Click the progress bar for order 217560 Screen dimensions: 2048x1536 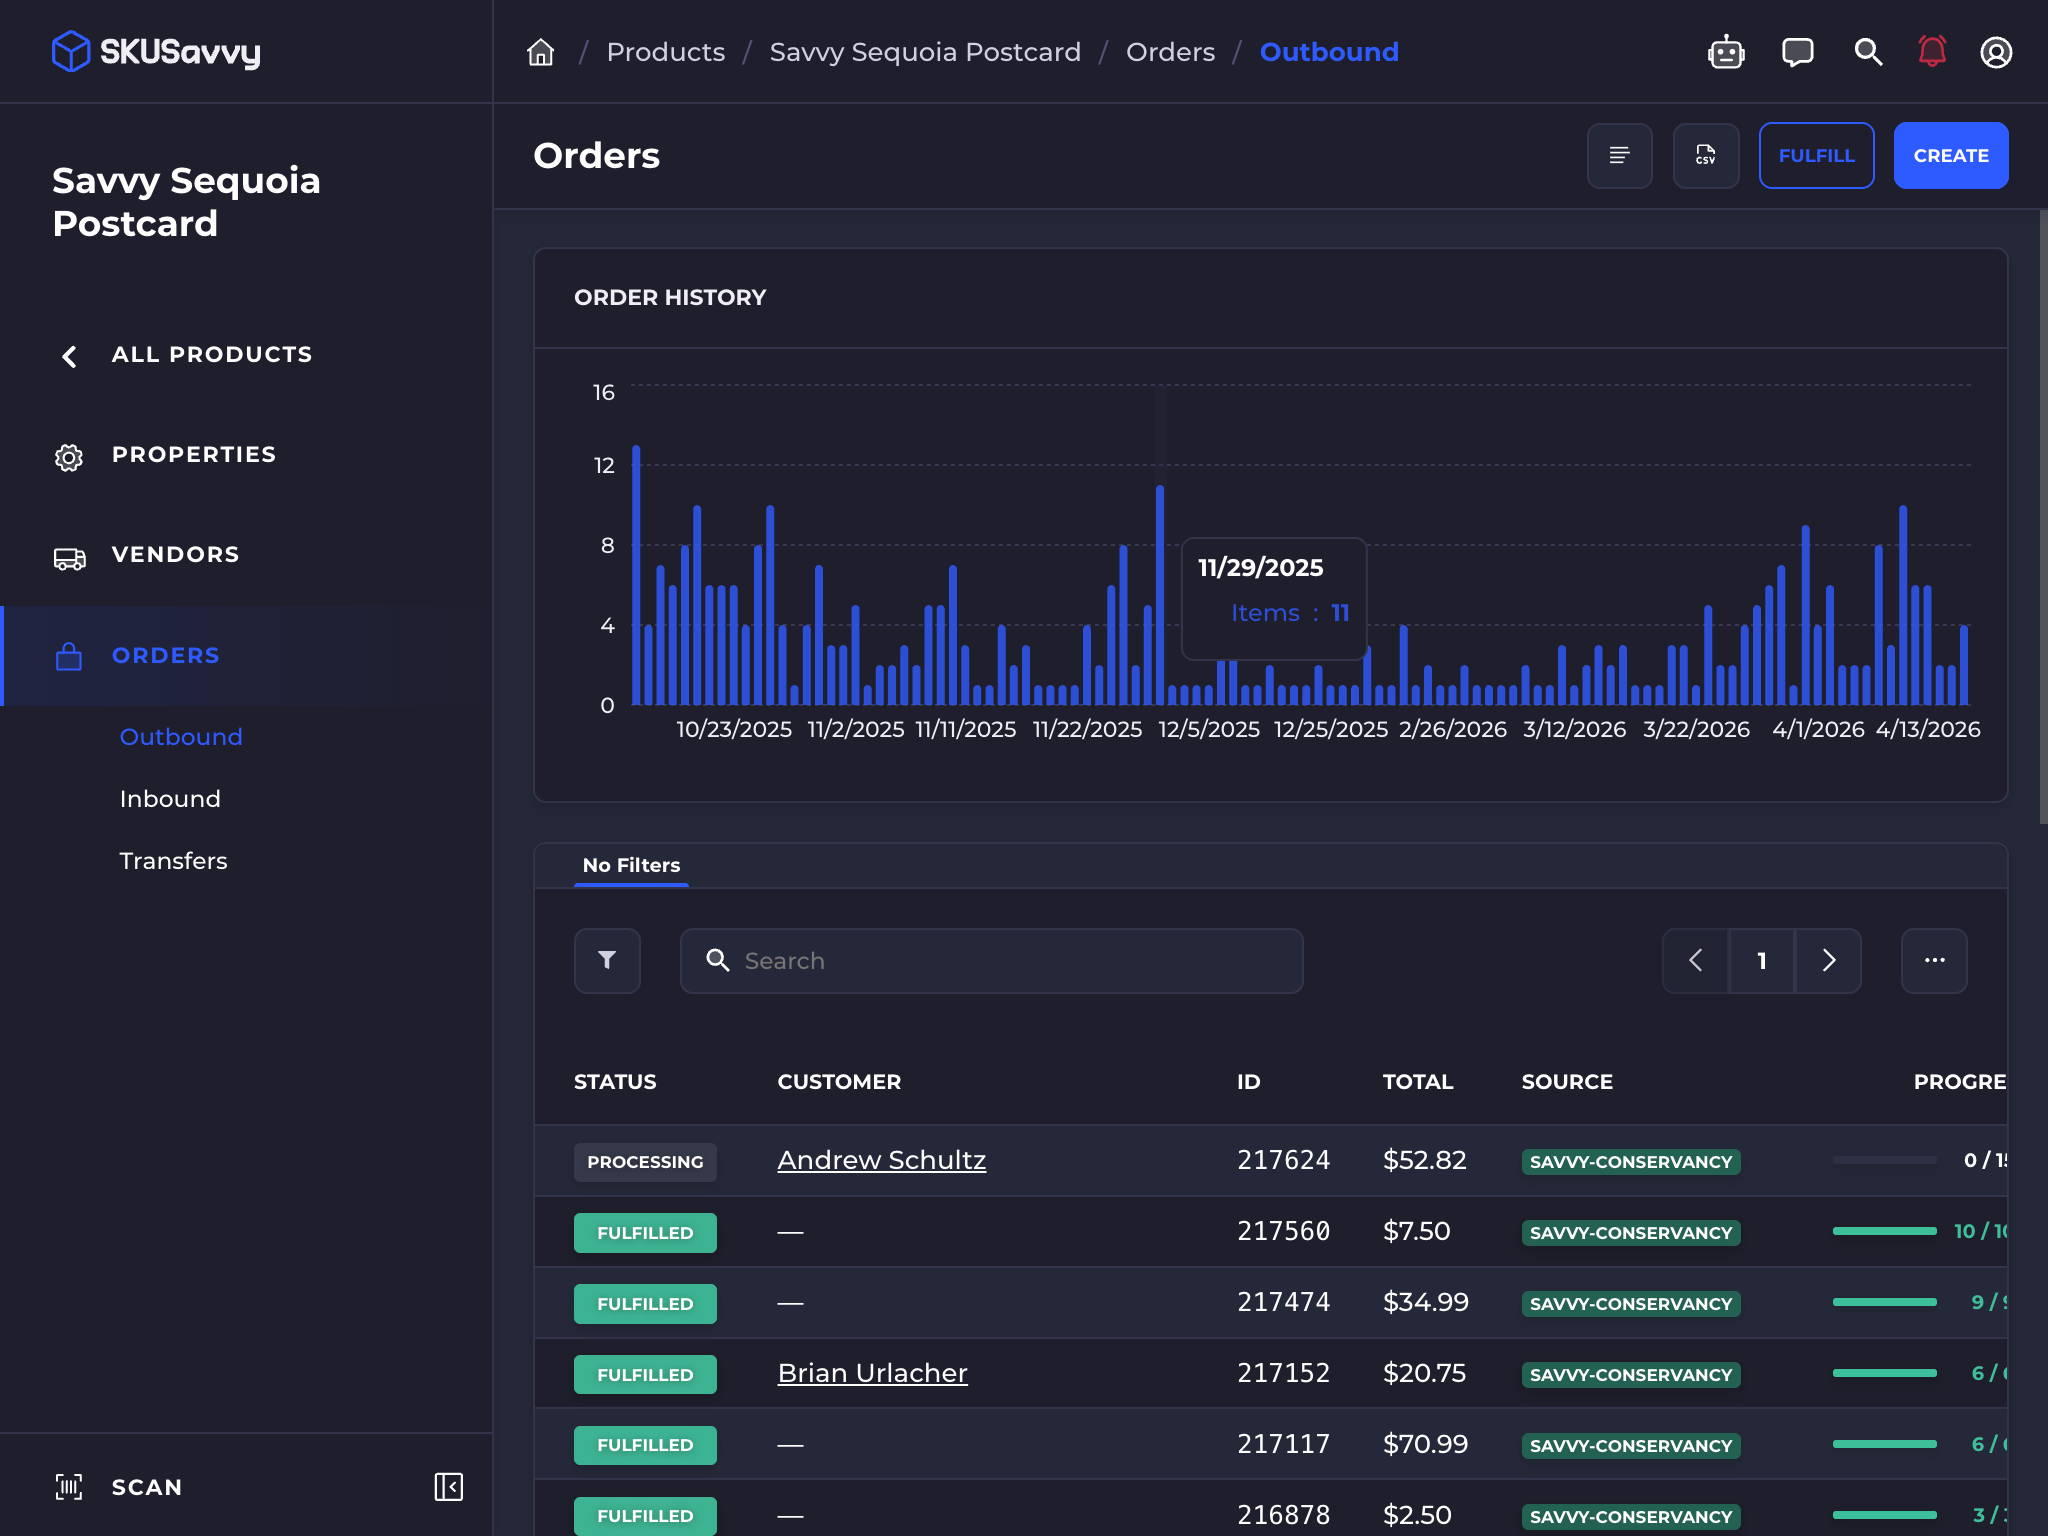tap(1885, 1231)
